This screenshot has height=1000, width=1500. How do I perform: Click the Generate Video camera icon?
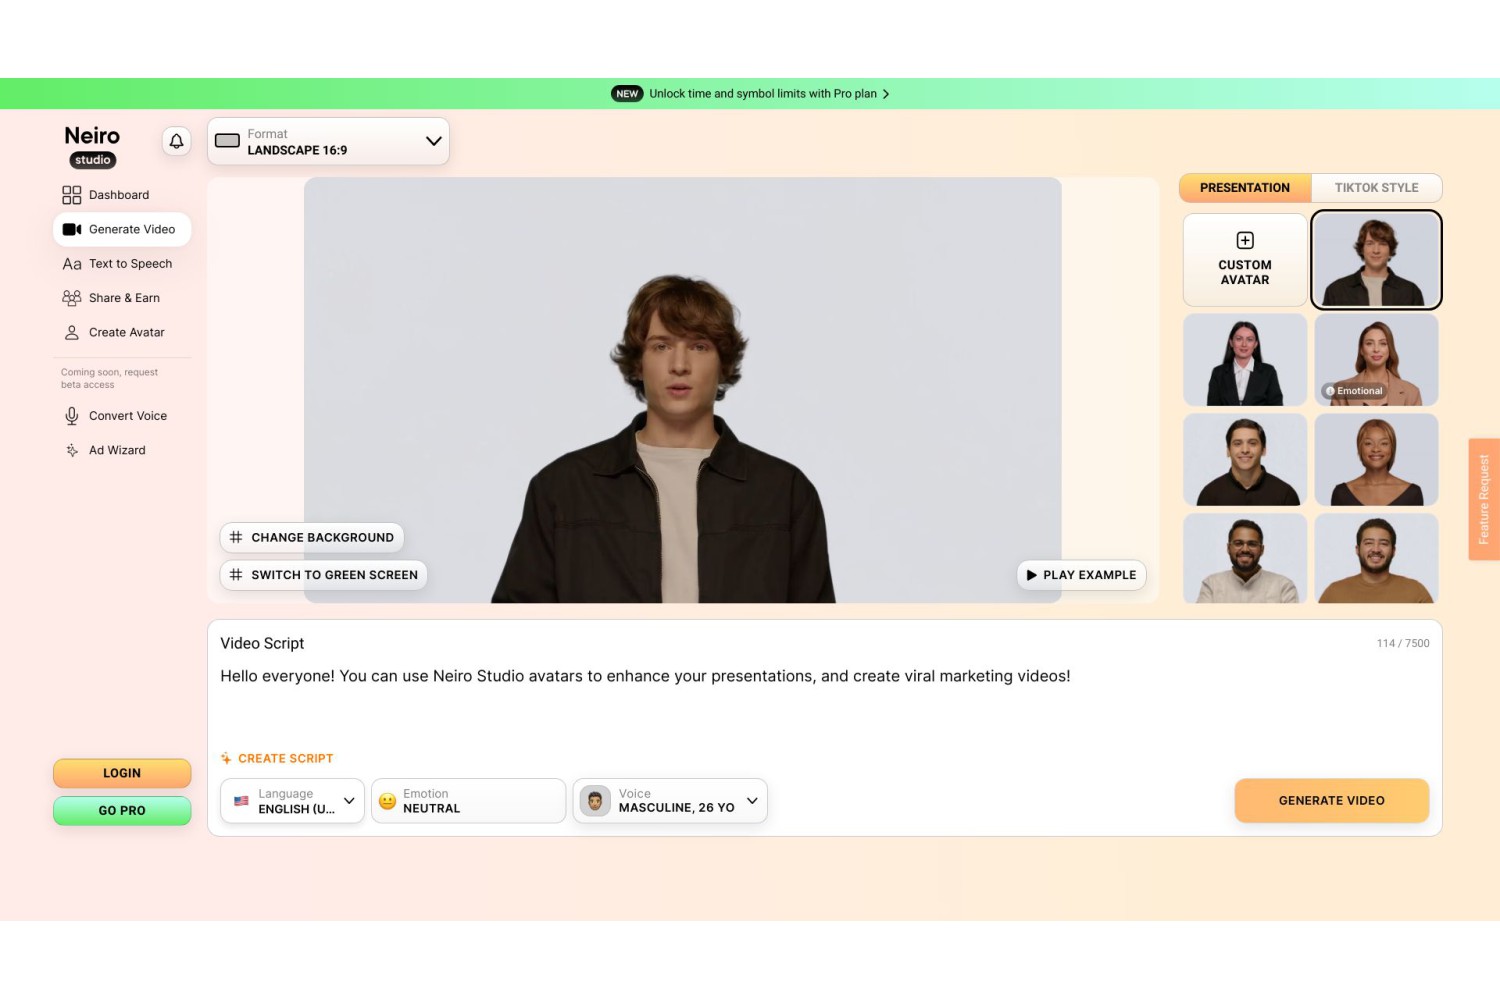(72, 229)
